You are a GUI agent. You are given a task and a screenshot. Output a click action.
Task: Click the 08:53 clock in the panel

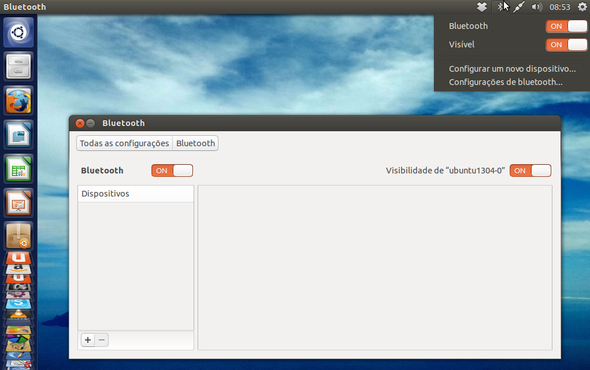click(560, 7)
